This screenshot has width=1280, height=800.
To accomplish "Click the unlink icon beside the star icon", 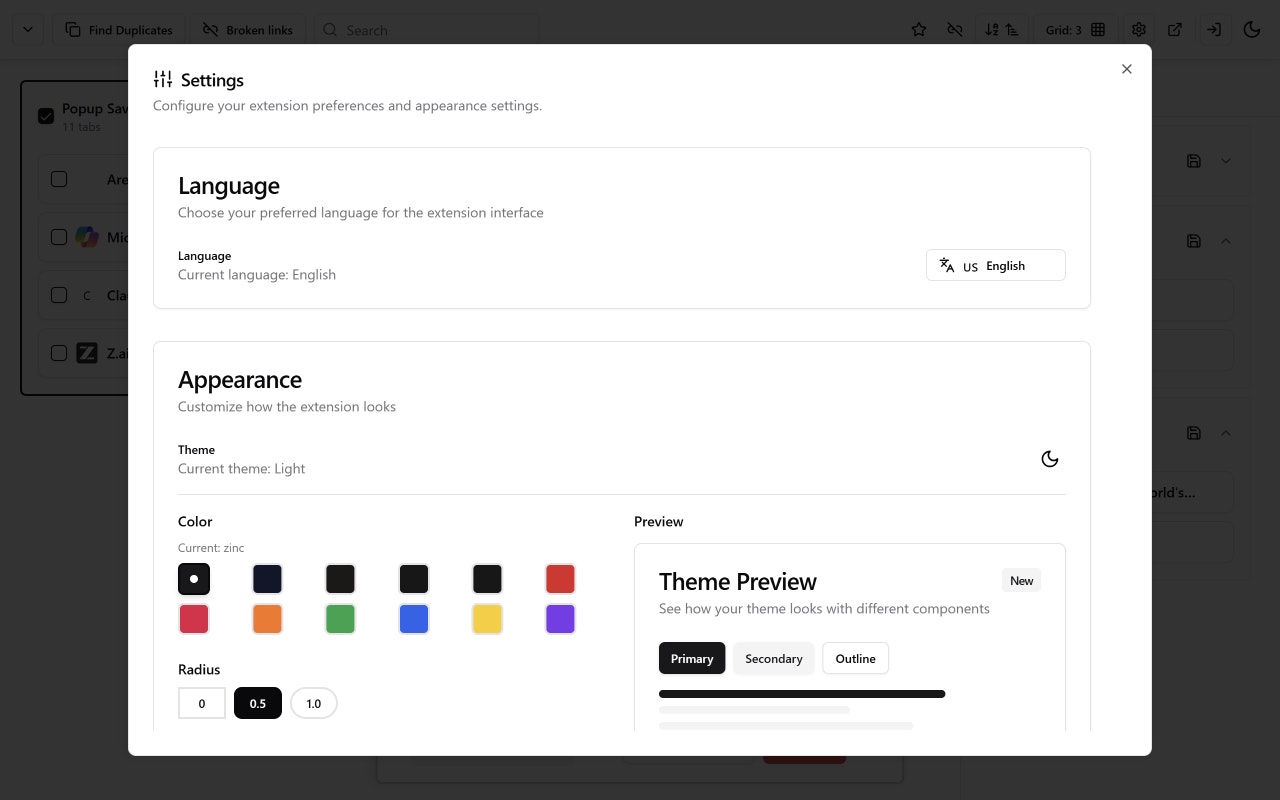I will 955,30.
